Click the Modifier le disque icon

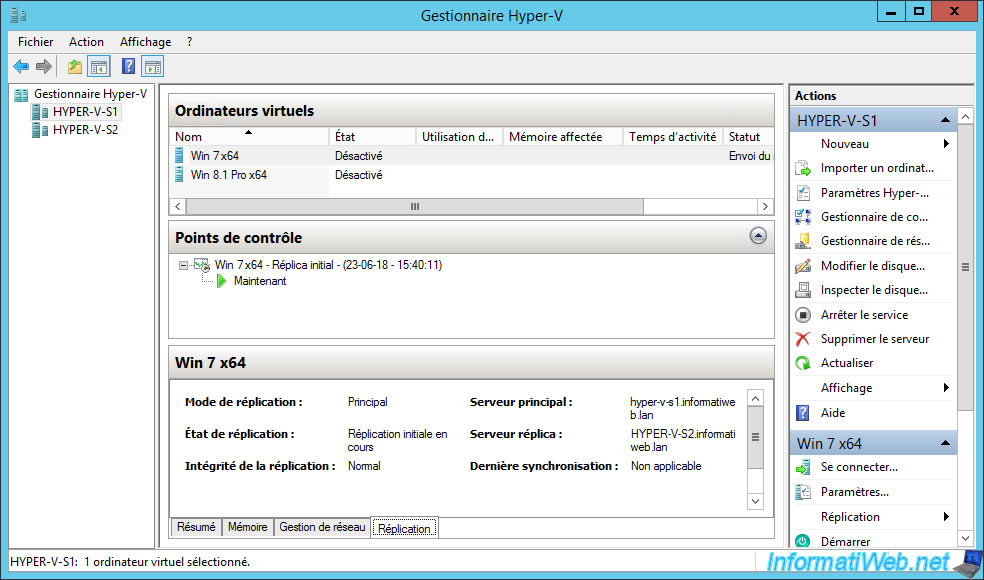pyautogui.click(x=803, y=266)
